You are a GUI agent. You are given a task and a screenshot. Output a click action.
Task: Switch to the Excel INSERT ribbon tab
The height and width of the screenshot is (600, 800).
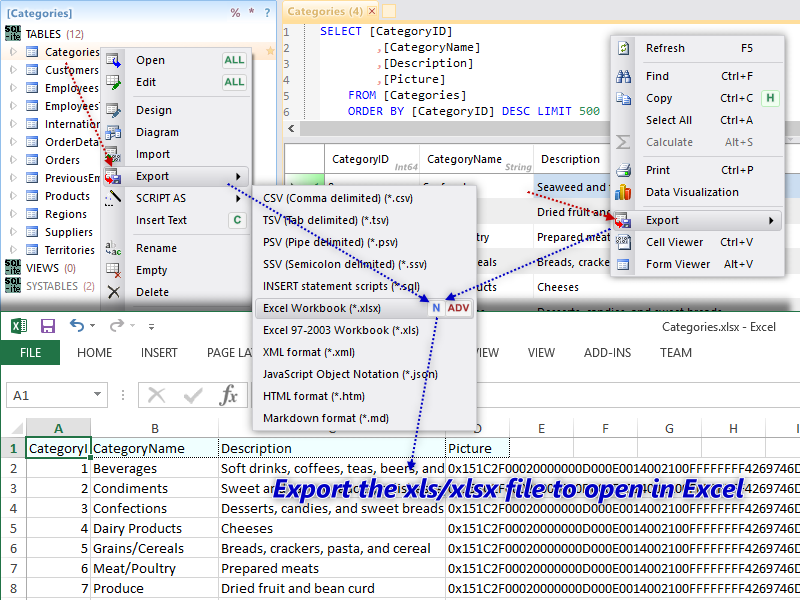(159, 353)
